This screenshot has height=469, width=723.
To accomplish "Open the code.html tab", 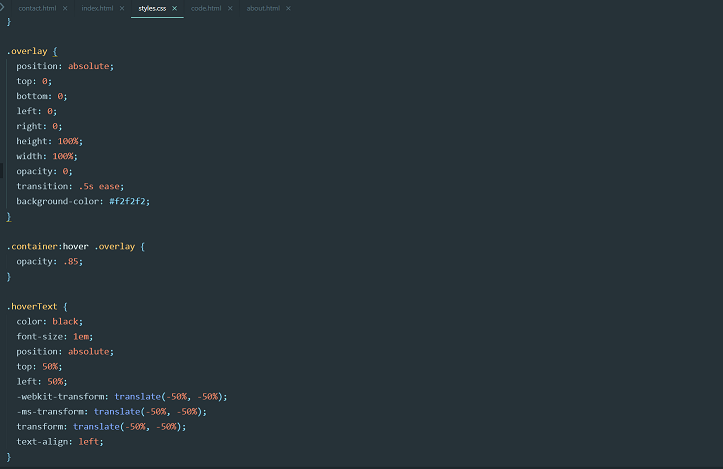I will 206,8.
